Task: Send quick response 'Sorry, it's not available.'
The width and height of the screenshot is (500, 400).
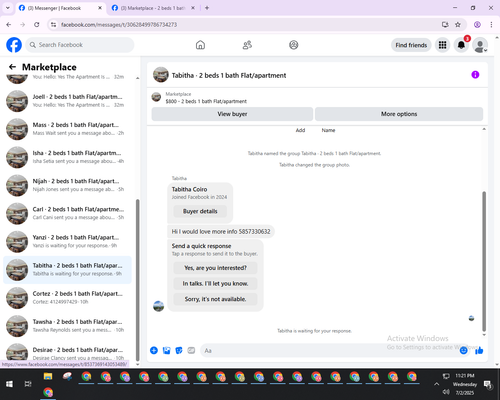Action: click(215, 299)
